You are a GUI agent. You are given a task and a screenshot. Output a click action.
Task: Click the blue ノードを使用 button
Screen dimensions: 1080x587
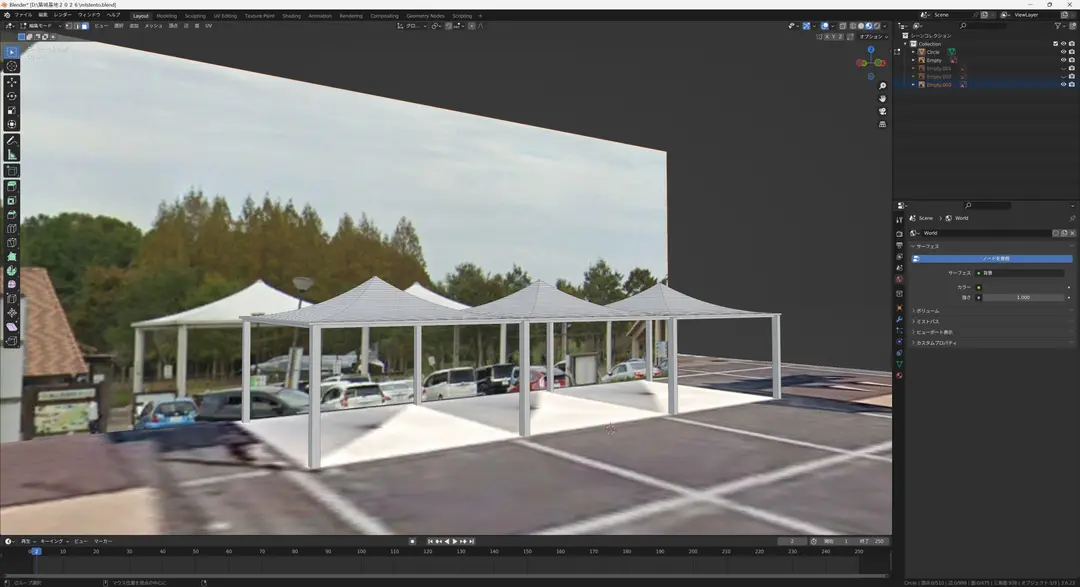point(992,258)
